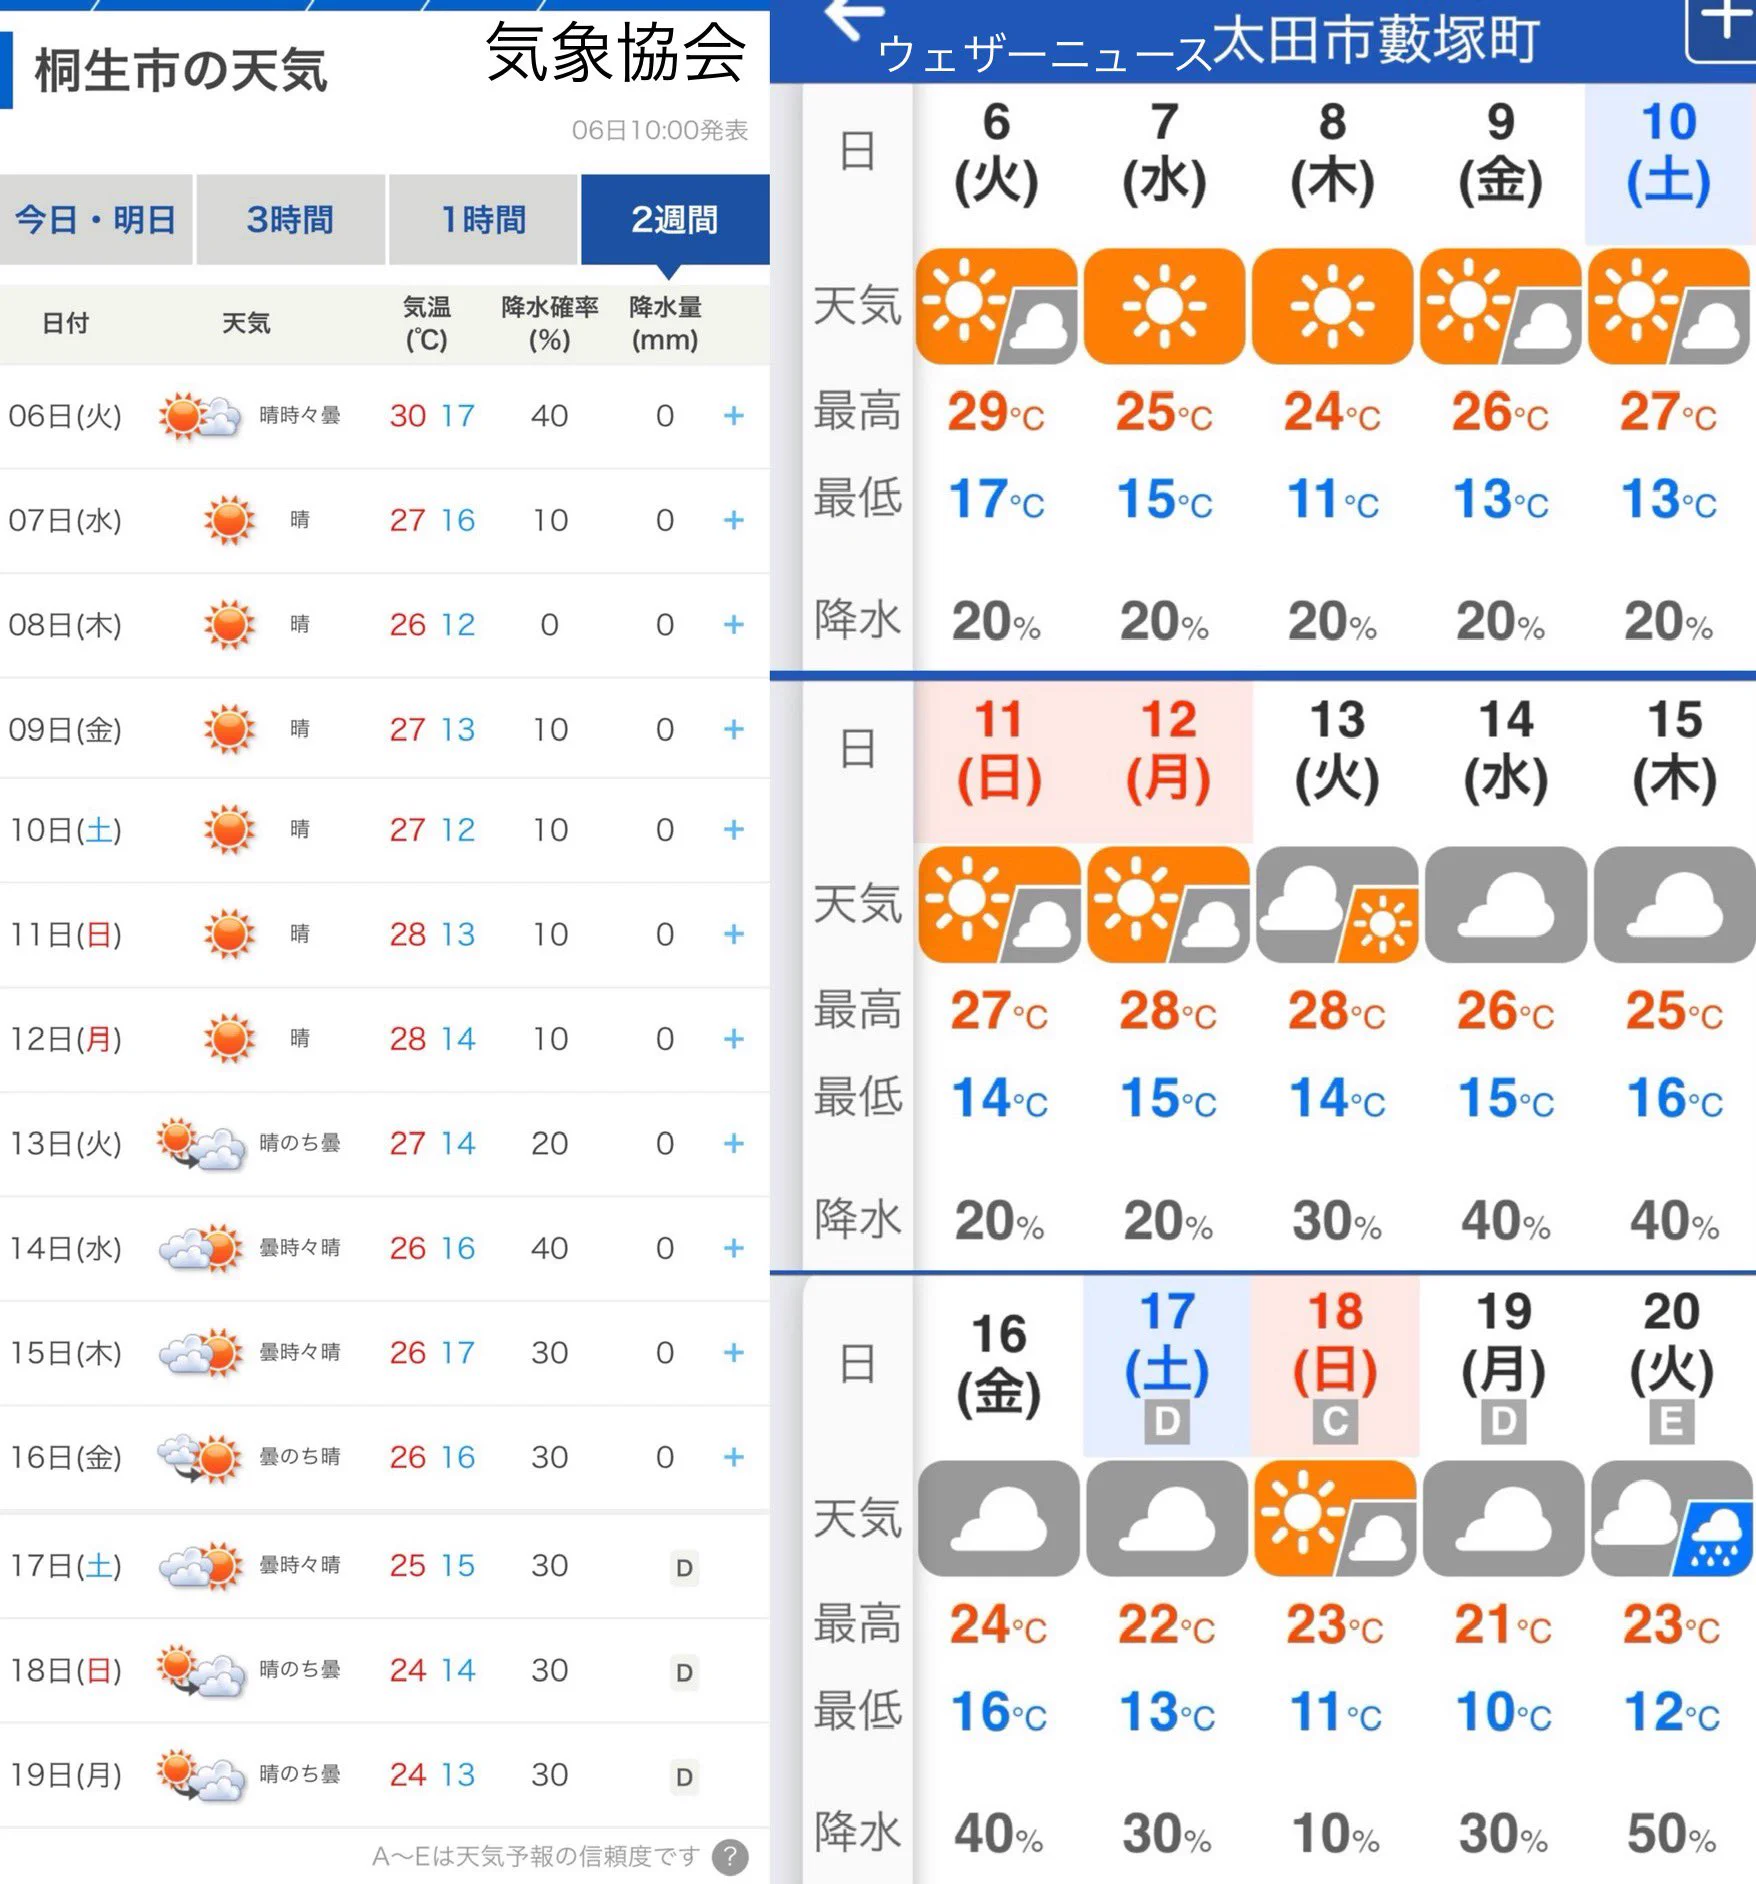Switch to 1時間 forecast tab
The height and width of the screenshot is (1884, 1756).
pyautogui.click(x=483, y=220)
